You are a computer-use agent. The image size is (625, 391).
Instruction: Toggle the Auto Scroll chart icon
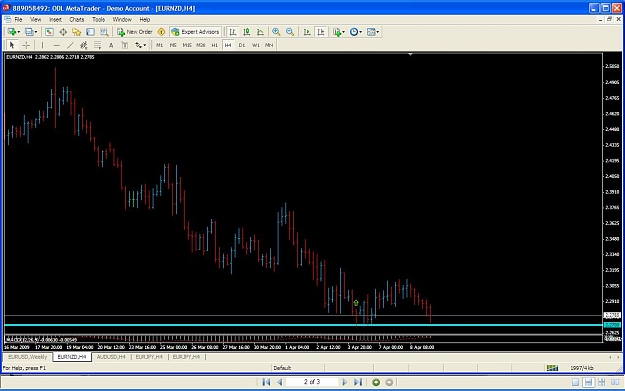(307, 32)
